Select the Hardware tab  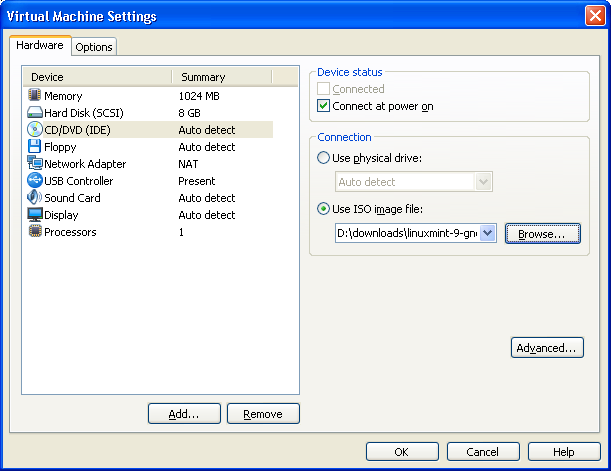coord(40,45)
